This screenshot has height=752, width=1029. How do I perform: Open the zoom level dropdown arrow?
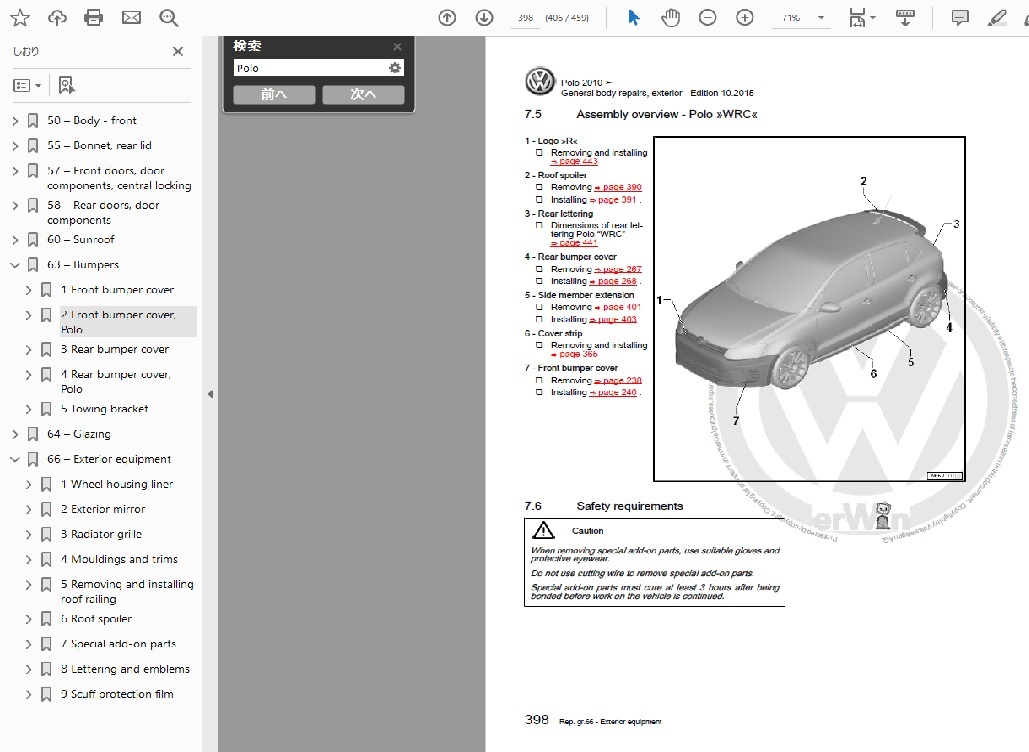pyautogui.click(x=820, y=18)
